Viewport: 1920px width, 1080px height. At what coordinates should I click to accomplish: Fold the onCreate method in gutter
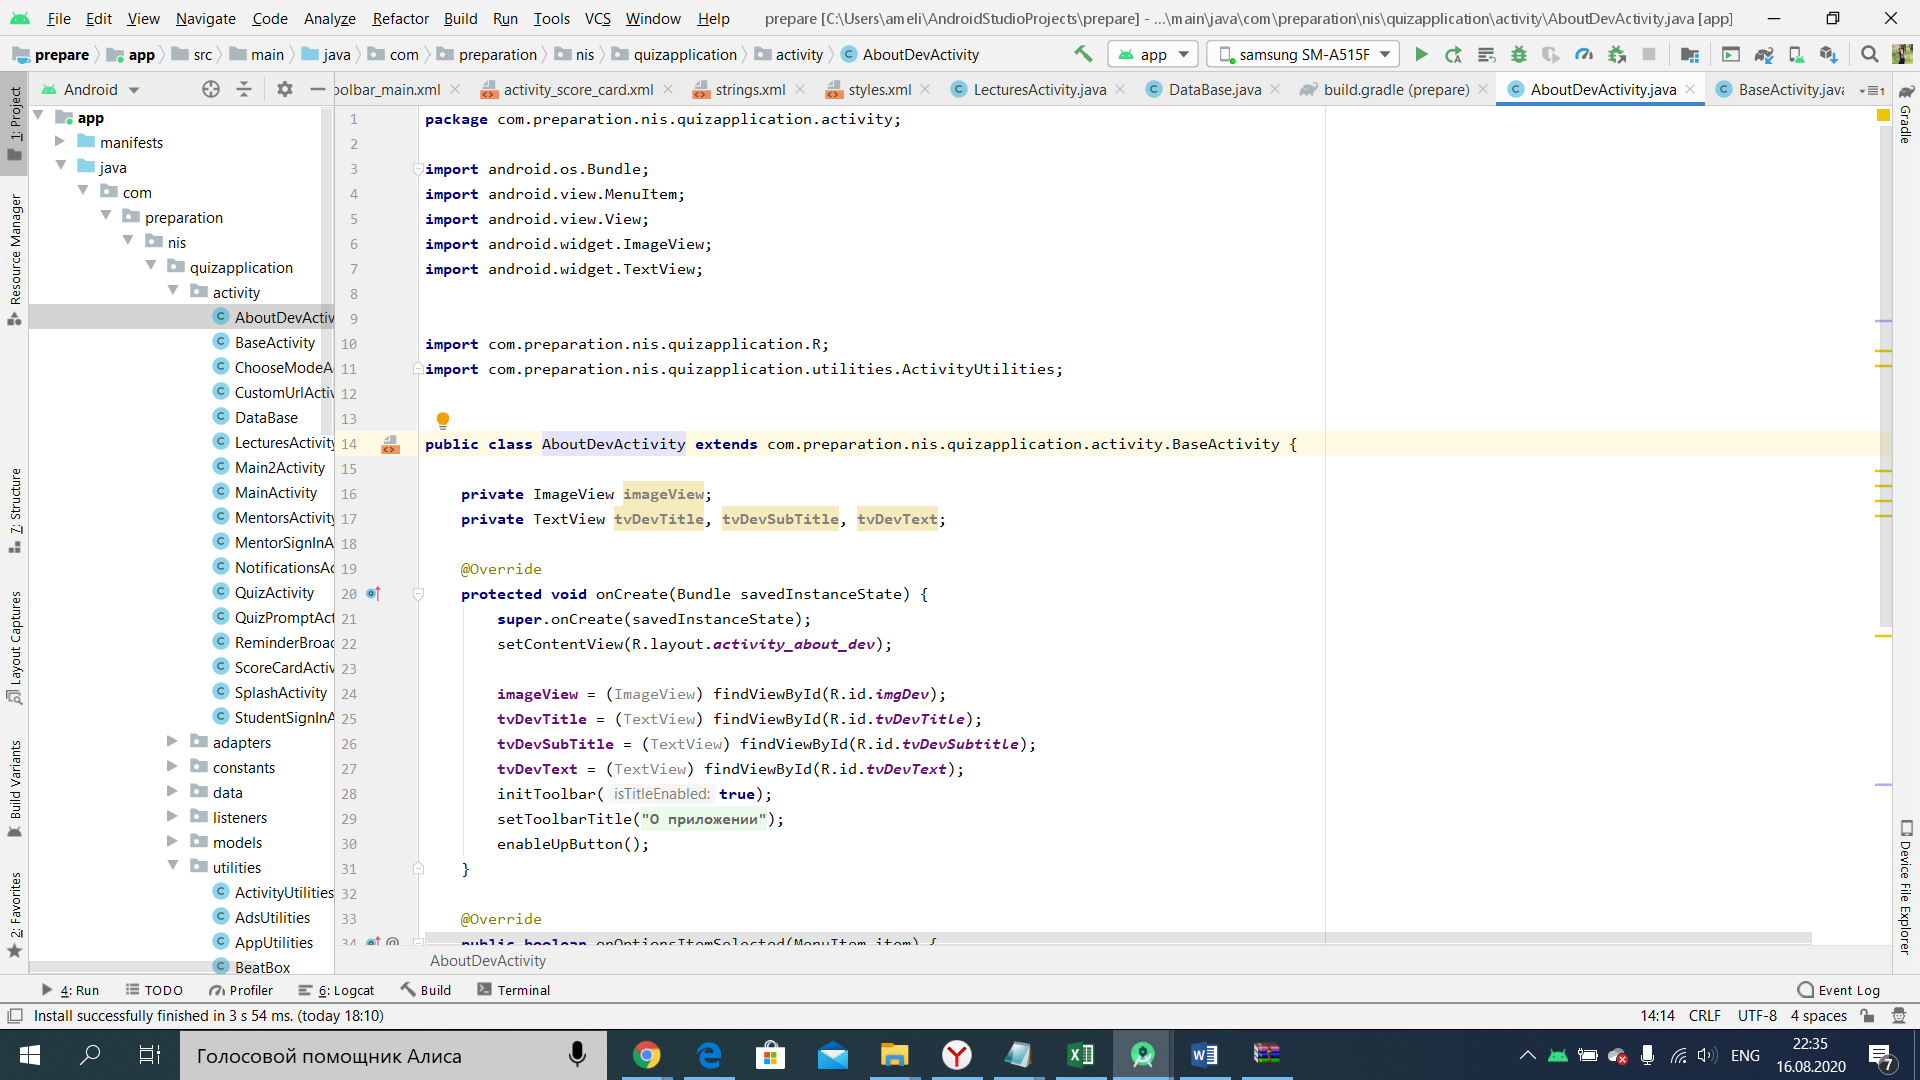pyautogui.click(x=419, y=594)
